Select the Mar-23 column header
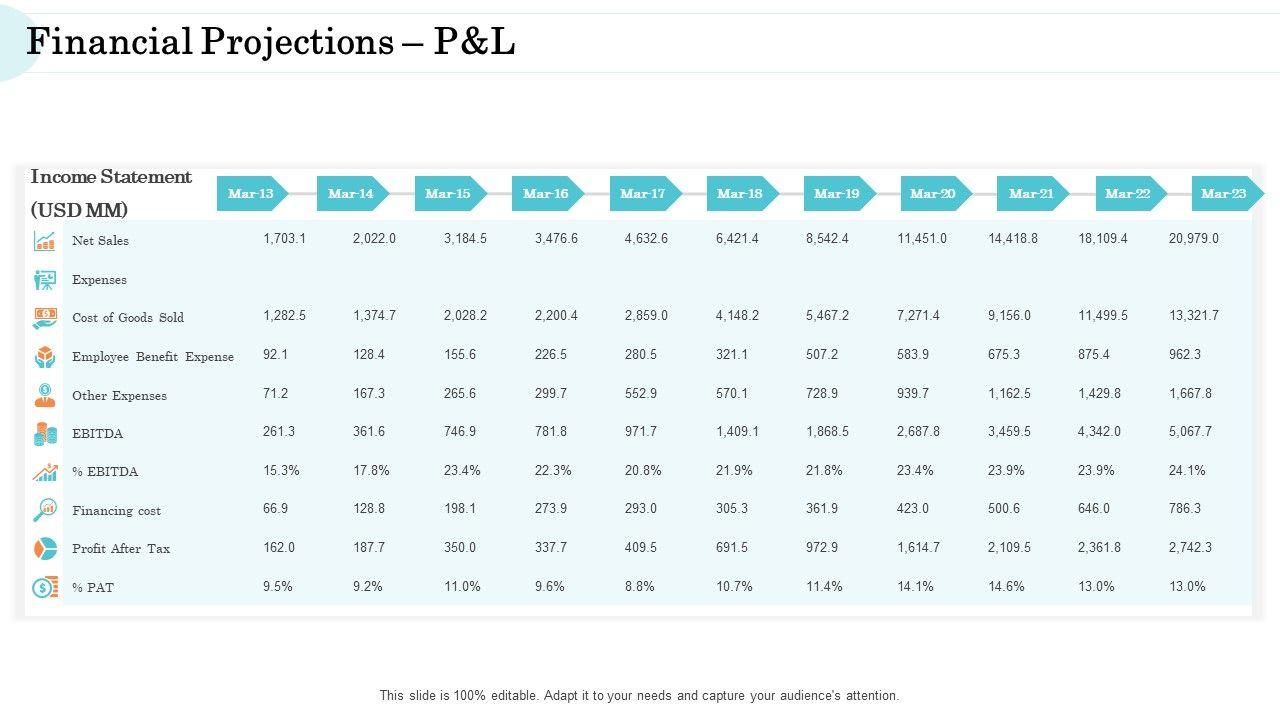 point(1225,193)
